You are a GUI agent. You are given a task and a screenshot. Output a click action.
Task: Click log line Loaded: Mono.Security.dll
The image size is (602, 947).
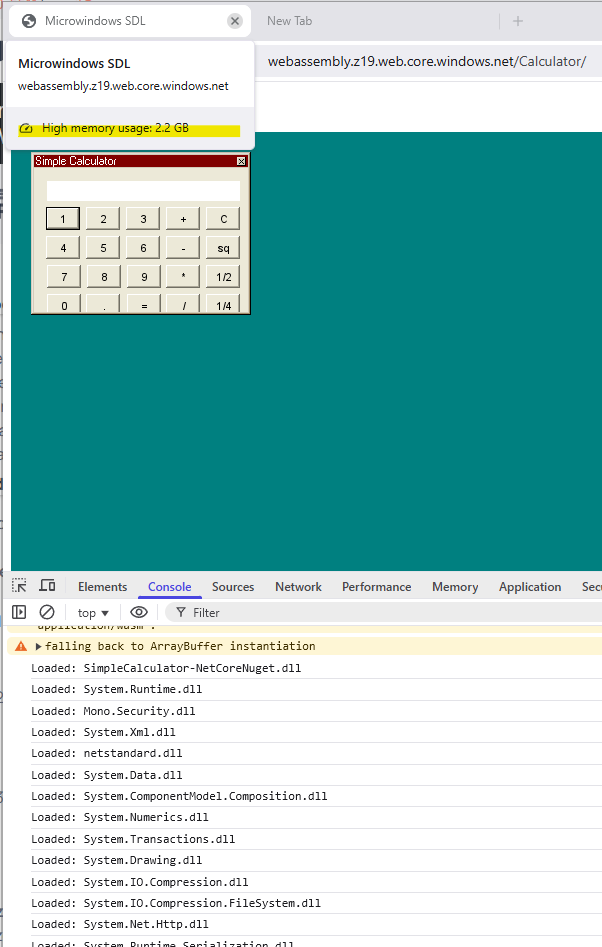tap(114, 711)
